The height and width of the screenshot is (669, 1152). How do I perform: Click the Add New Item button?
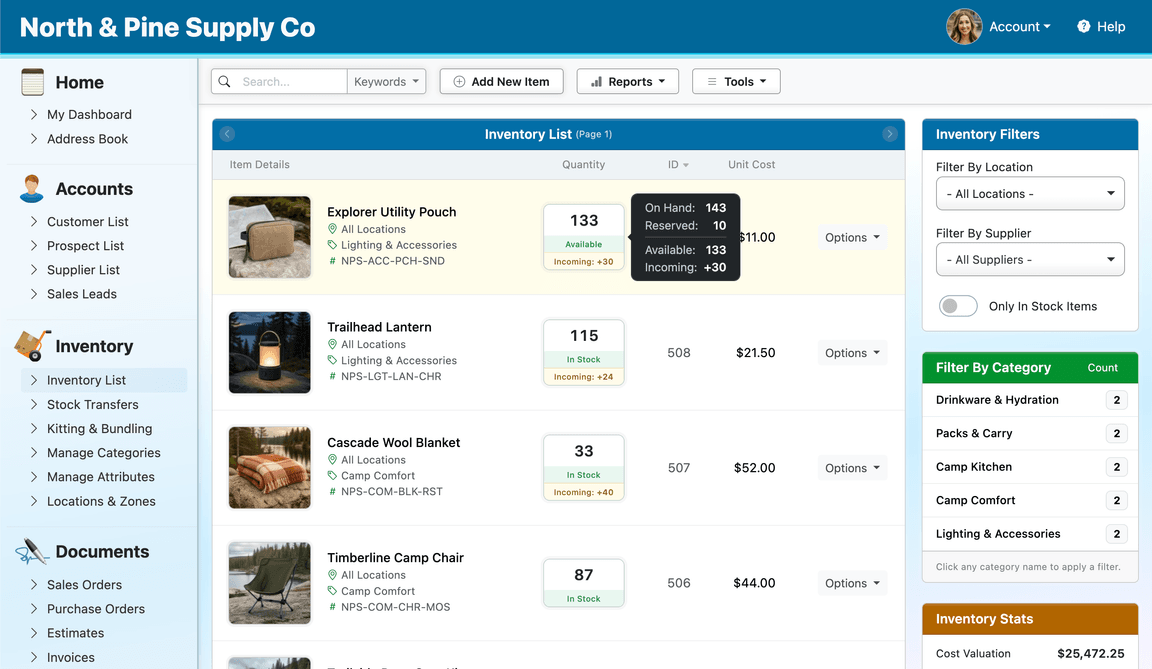[x=502, y=82]
